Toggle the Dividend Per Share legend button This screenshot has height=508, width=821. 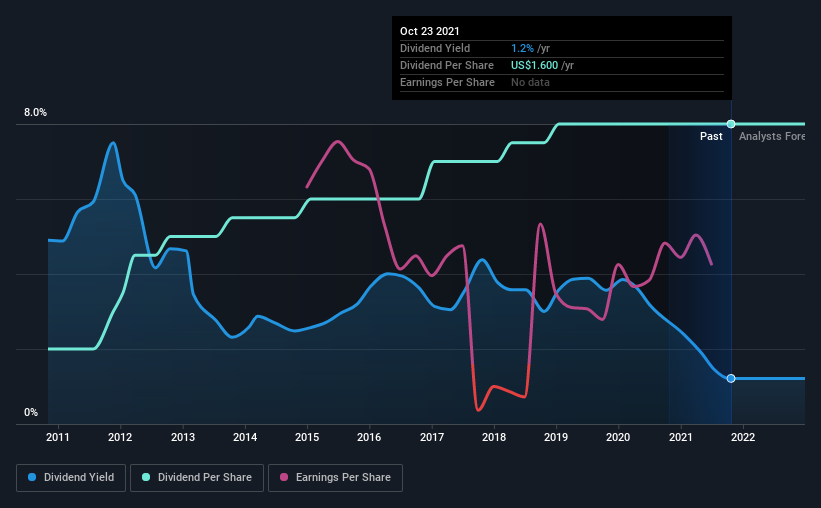(197, 478)
